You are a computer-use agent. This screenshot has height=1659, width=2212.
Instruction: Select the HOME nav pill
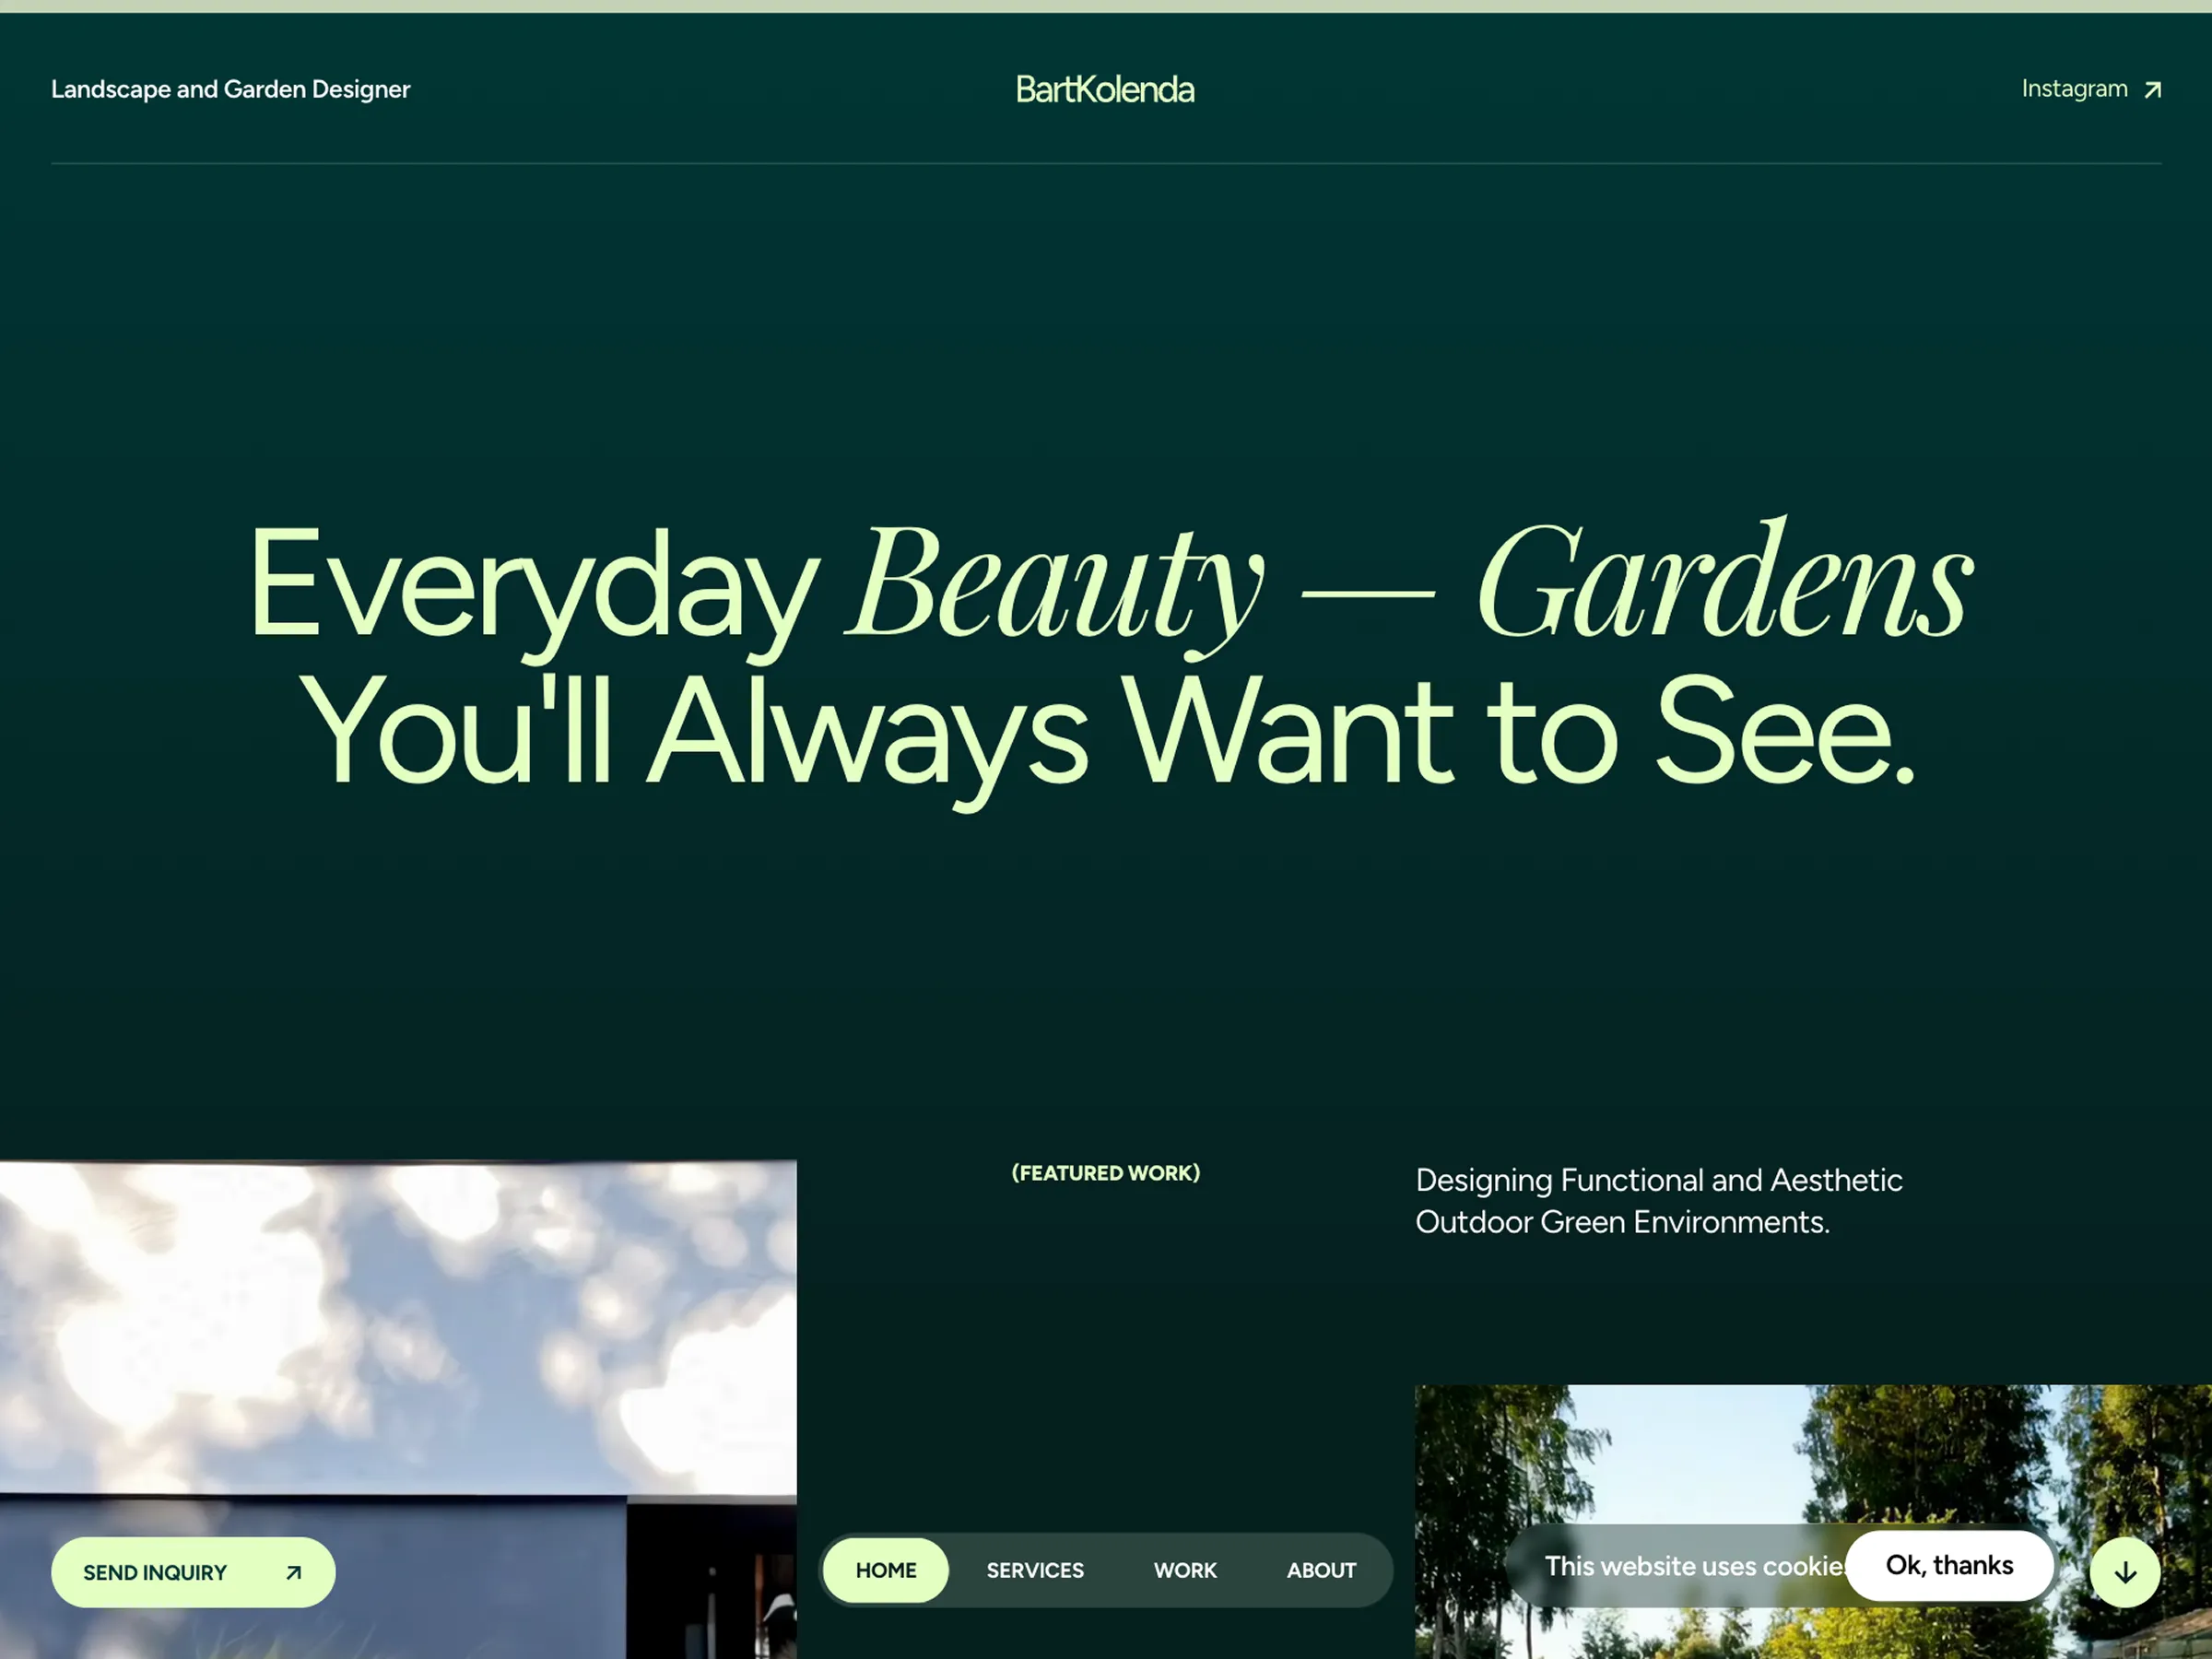pos(885,1570)
